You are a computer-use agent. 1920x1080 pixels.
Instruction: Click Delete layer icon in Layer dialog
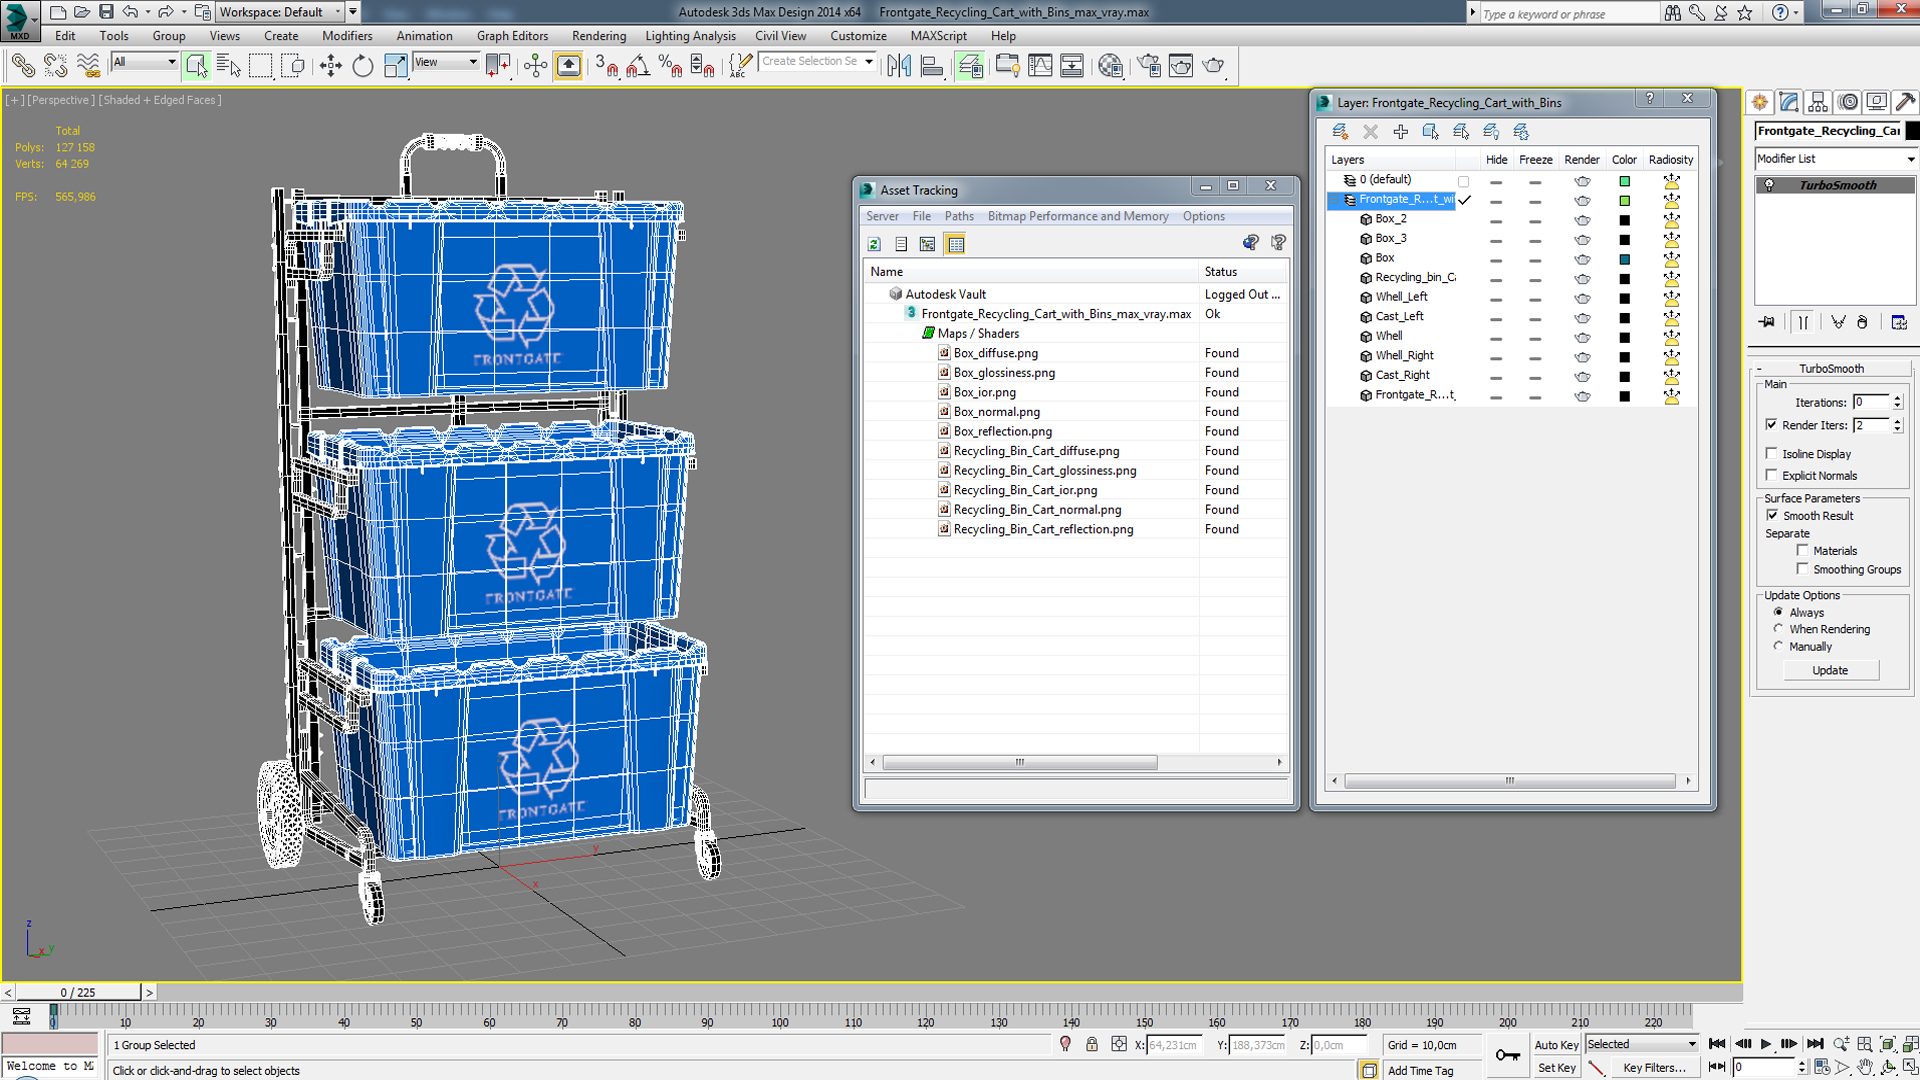click(x=1370, y=132)
